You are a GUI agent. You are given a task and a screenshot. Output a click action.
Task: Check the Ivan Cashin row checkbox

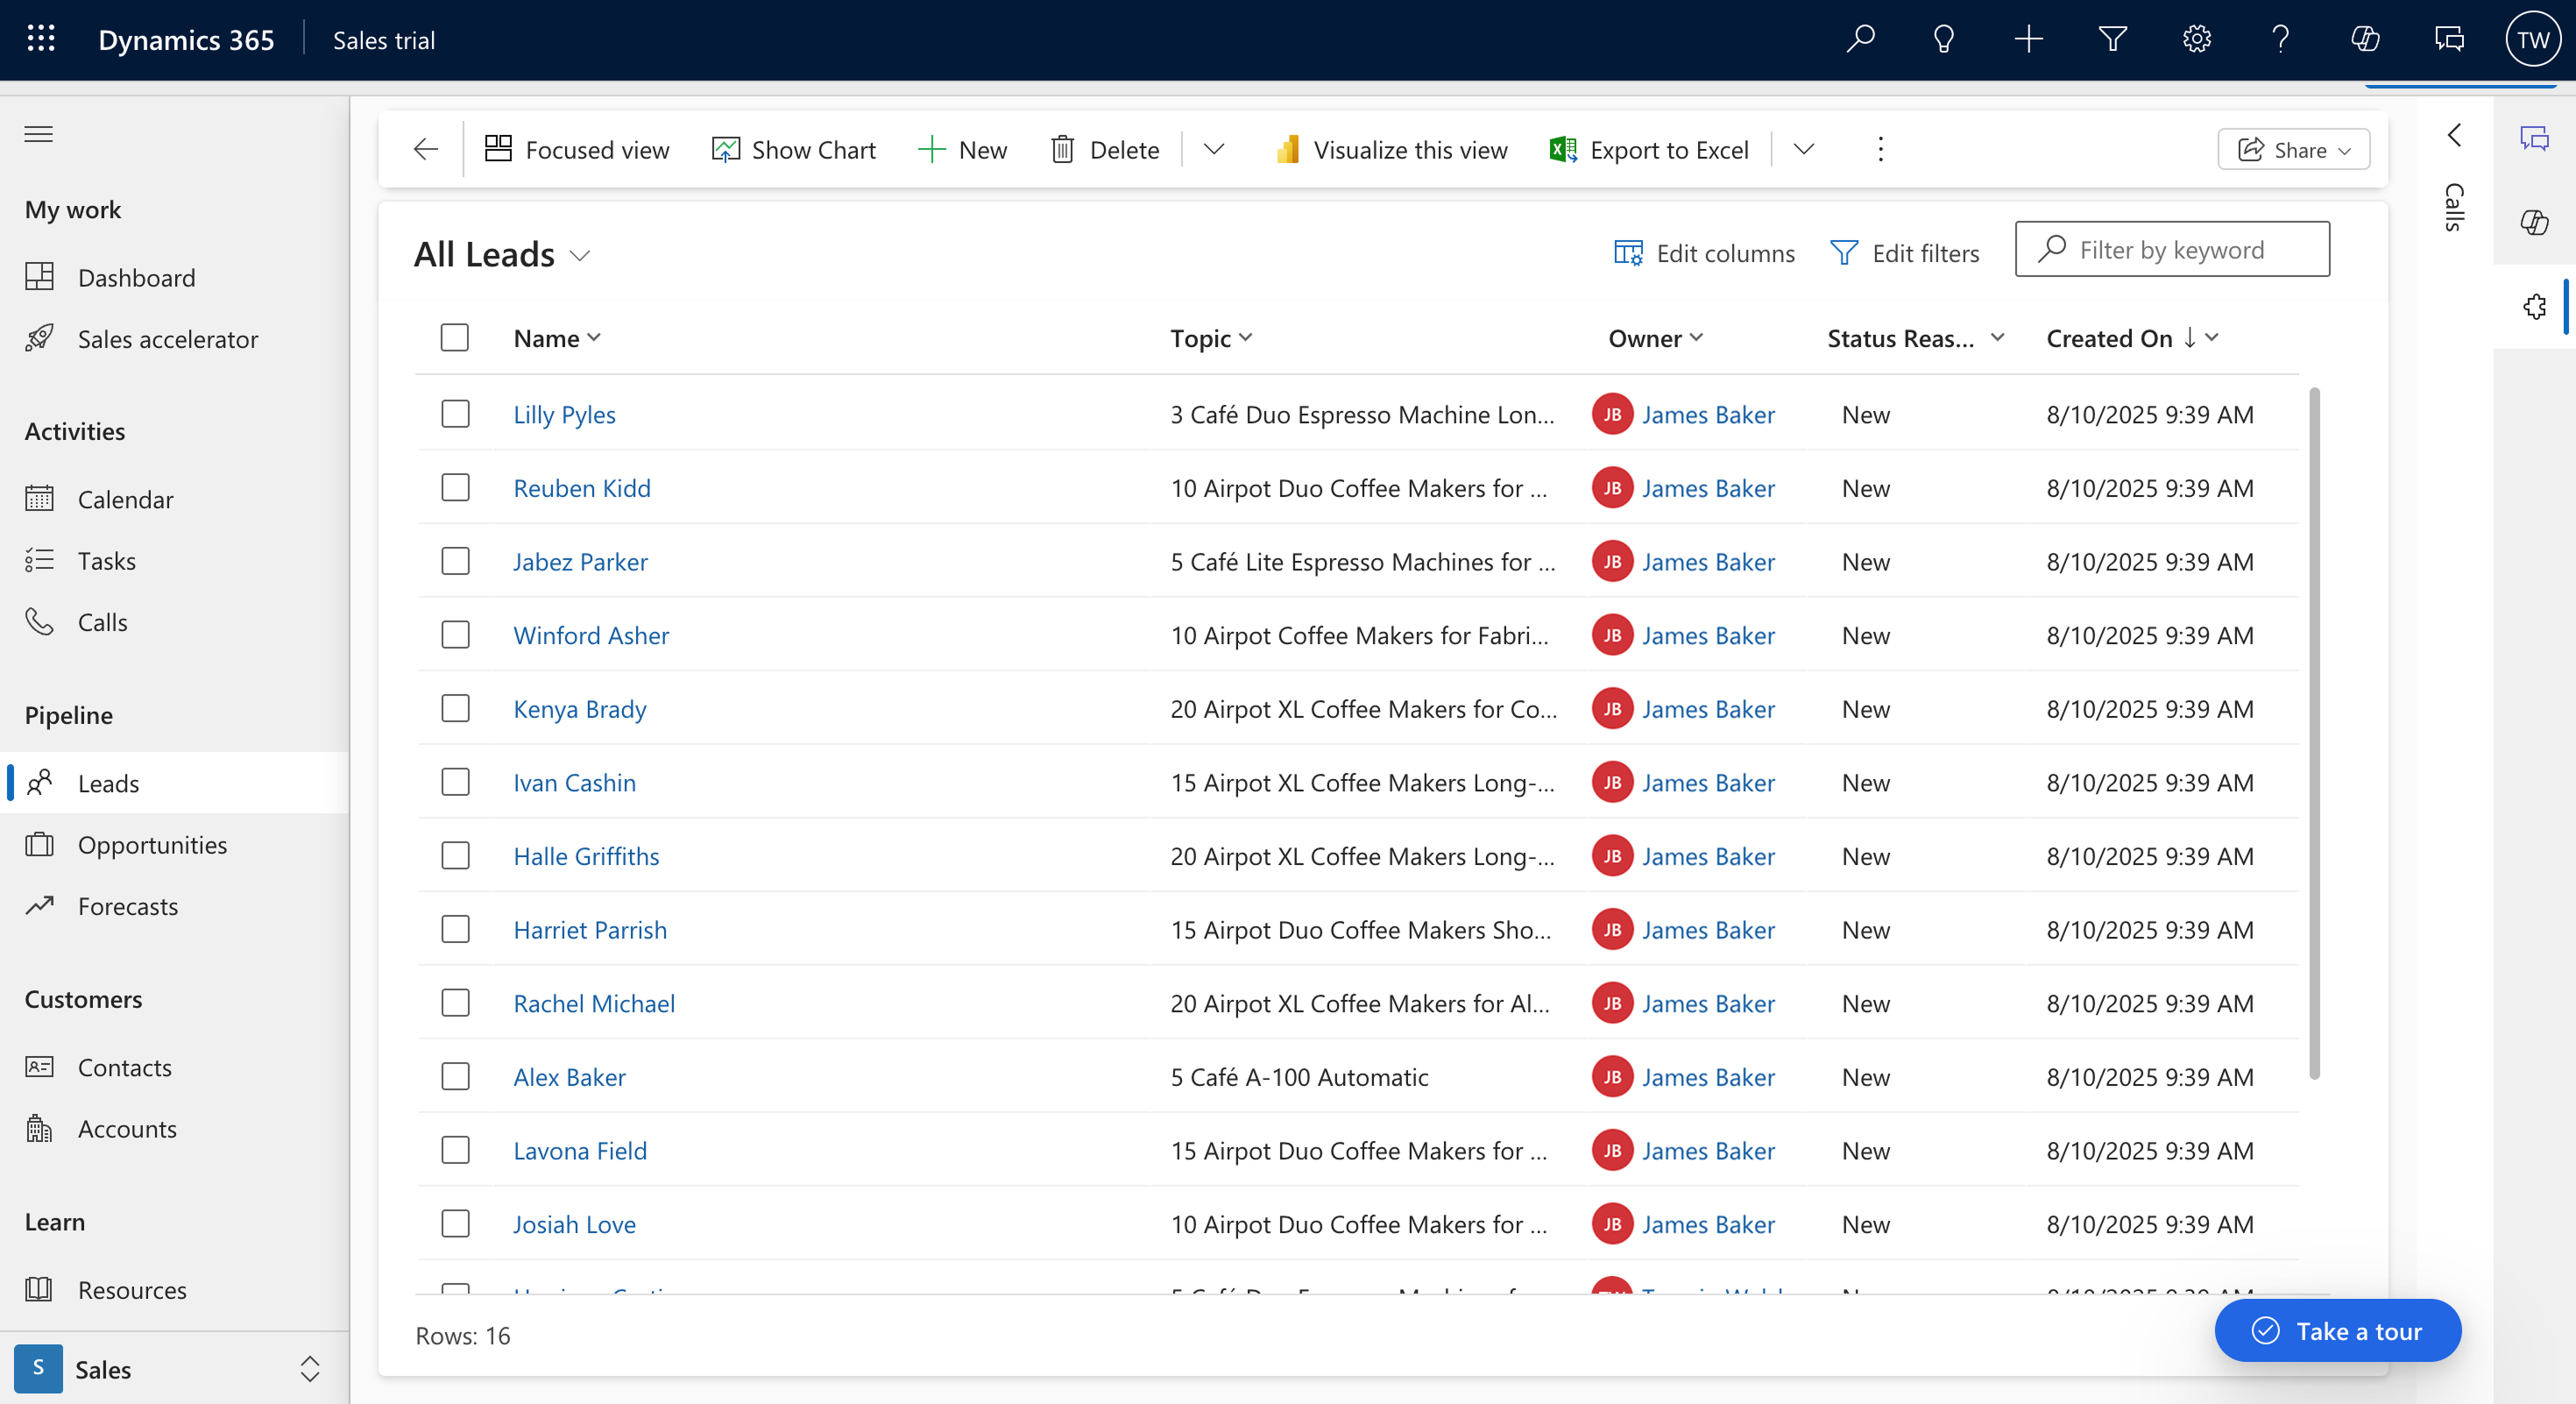(x=456, y=782)
